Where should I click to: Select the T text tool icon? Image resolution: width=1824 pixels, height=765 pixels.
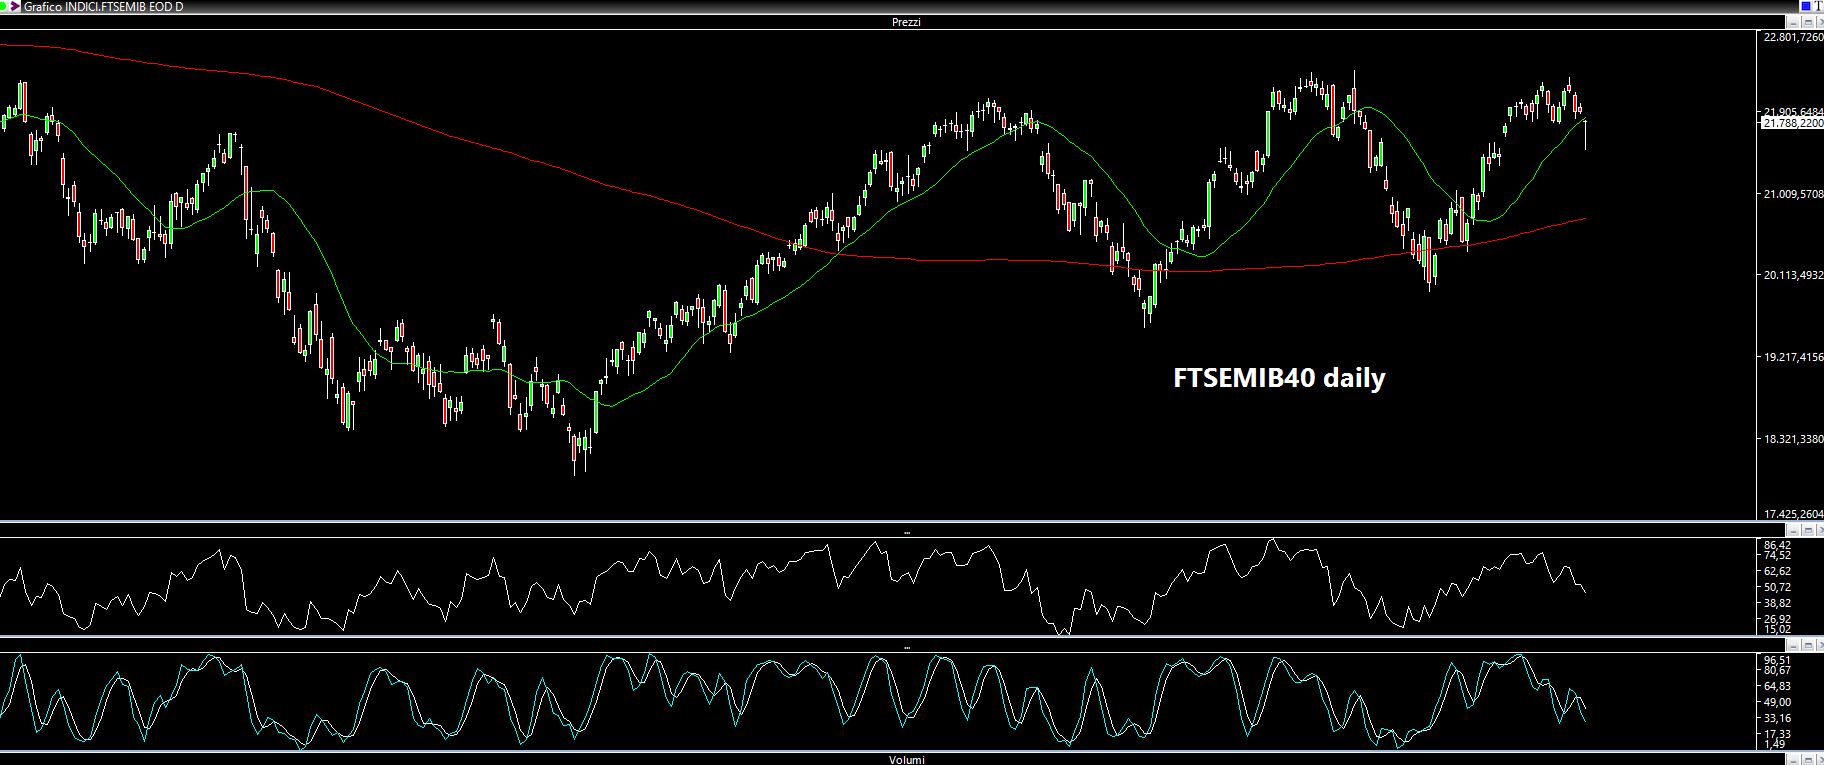click(1817, 7)
